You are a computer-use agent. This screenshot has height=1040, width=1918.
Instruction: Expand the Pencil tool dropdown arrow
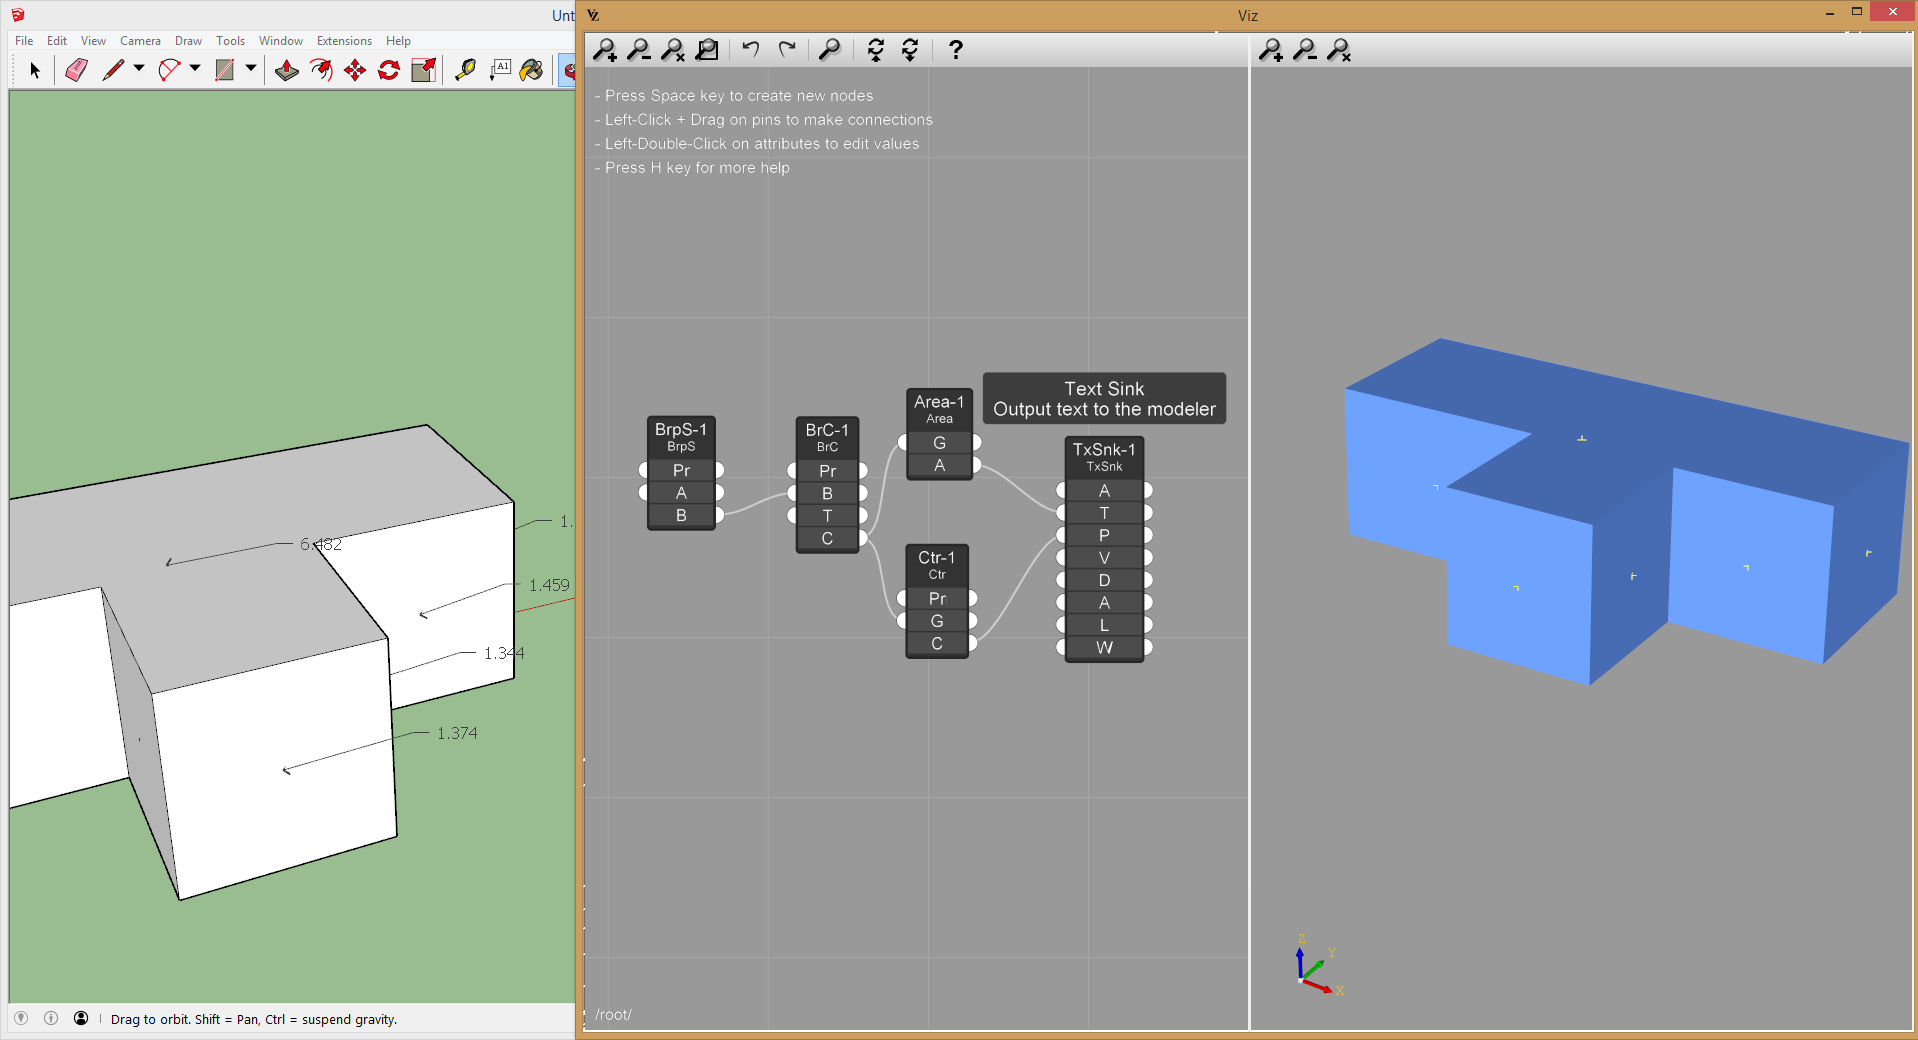[139, 69]
